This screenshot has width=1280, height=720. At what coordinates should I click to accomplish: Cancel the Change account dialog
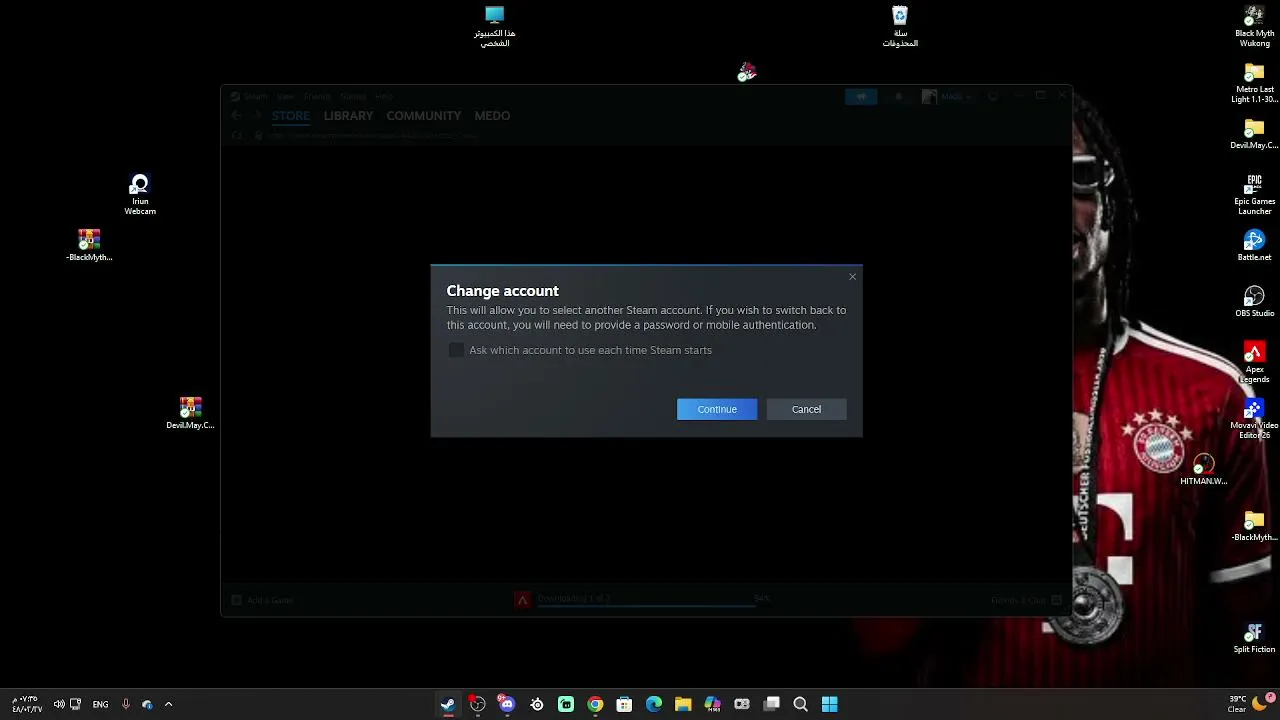click(x=806, y=409)
